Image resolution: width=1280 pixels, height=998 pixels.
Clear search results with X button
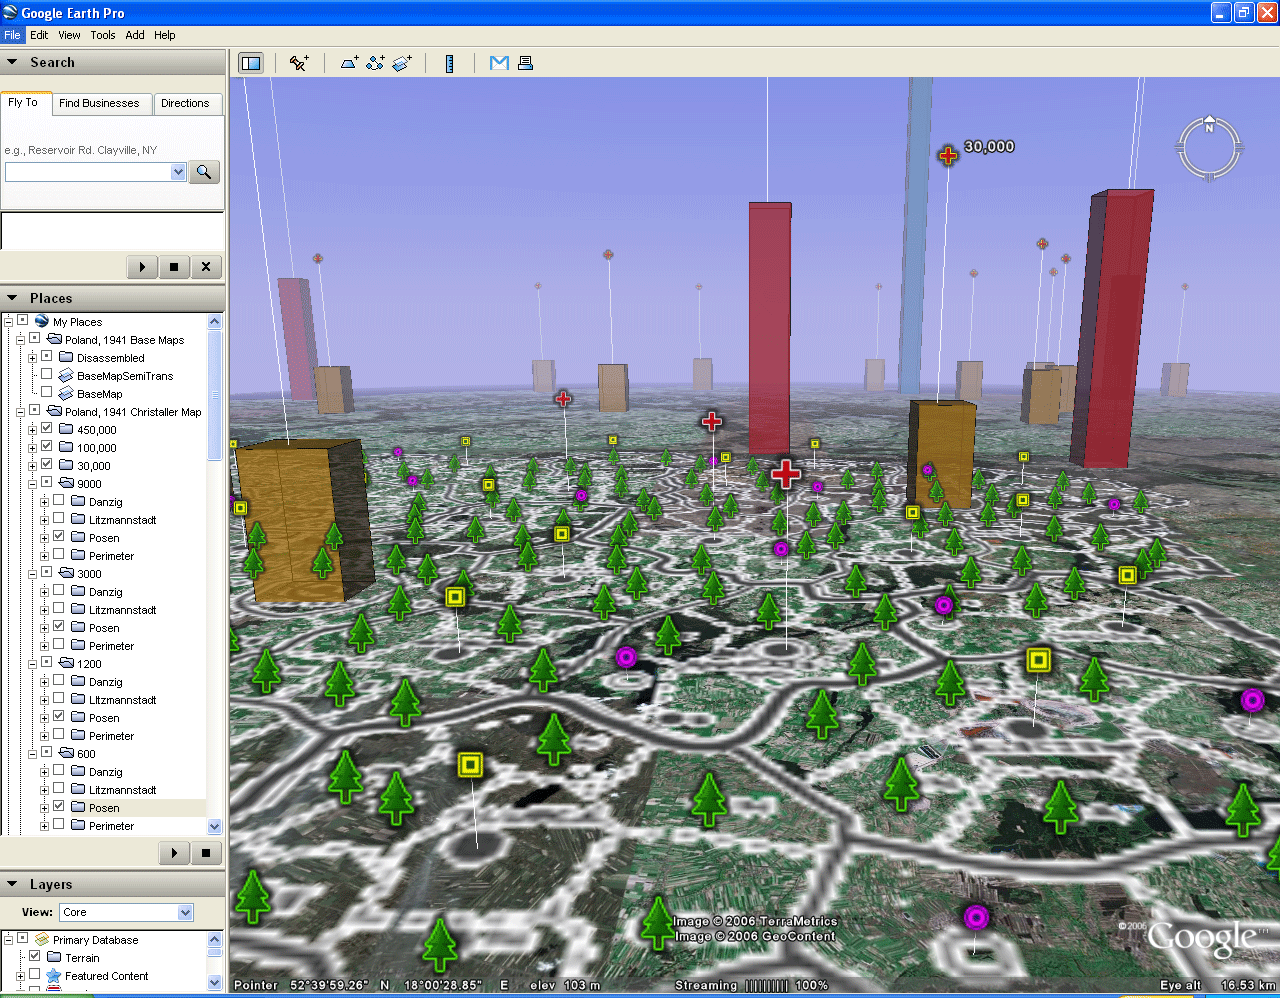206,267
